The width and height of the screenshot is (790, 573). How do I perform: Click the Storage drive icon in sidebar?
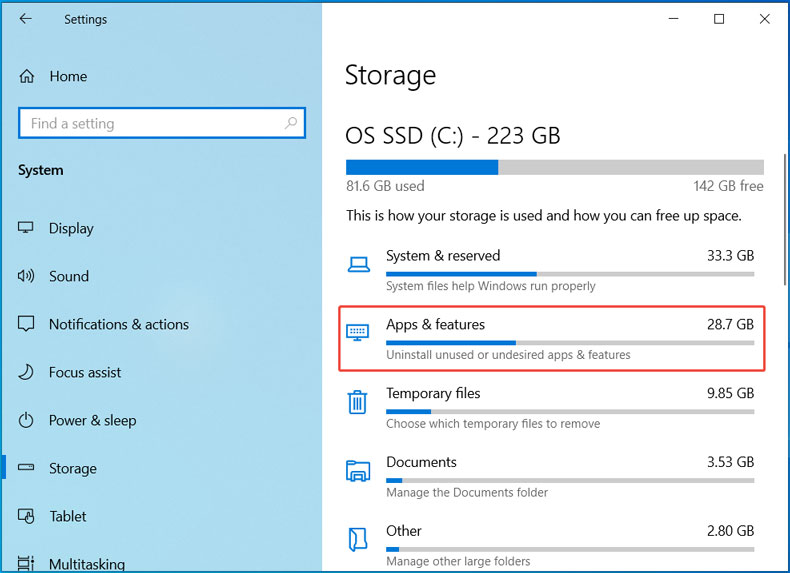26,467
